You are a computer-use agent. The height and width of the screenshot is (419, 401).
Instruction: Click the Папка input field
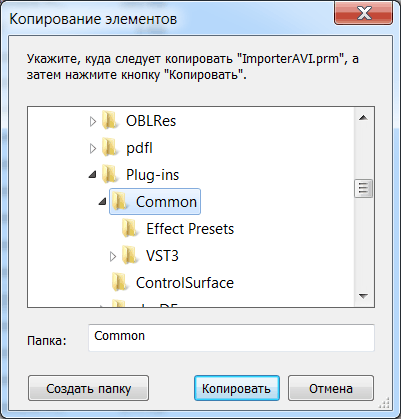tap(231, 337)
